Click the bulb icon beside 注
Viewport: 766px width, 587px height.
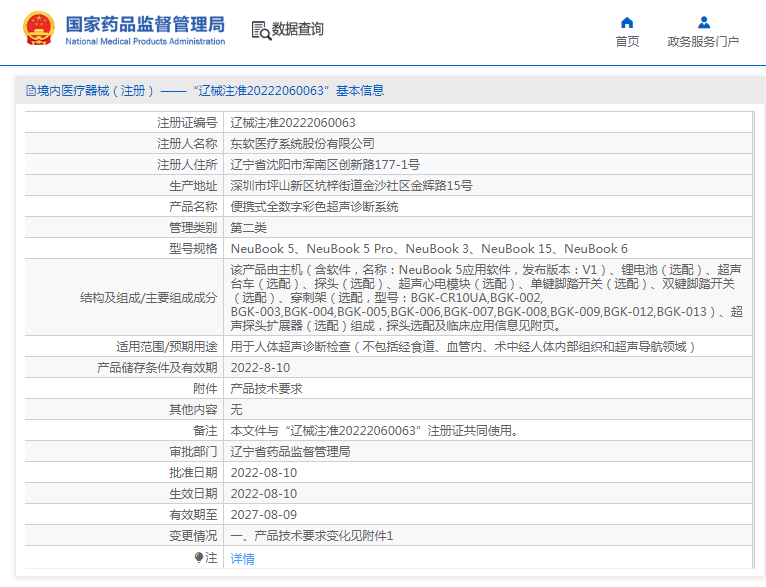coord(198,557)
